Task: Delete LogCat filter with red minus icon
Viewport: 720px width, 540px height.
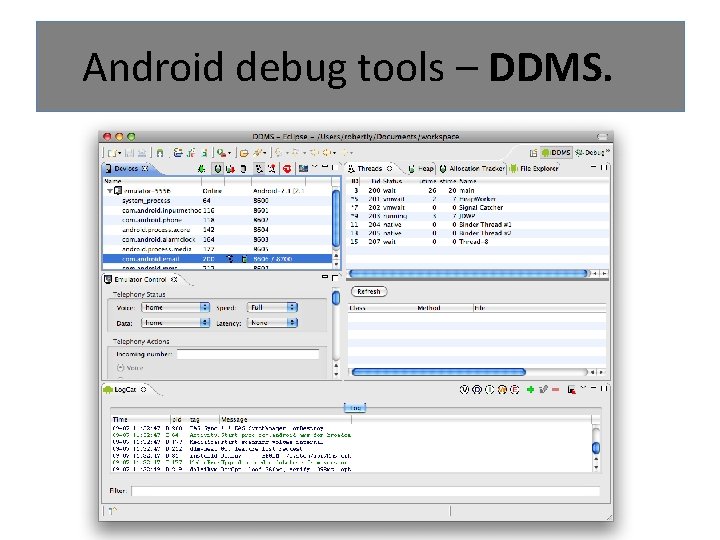Action: [556, 389]
